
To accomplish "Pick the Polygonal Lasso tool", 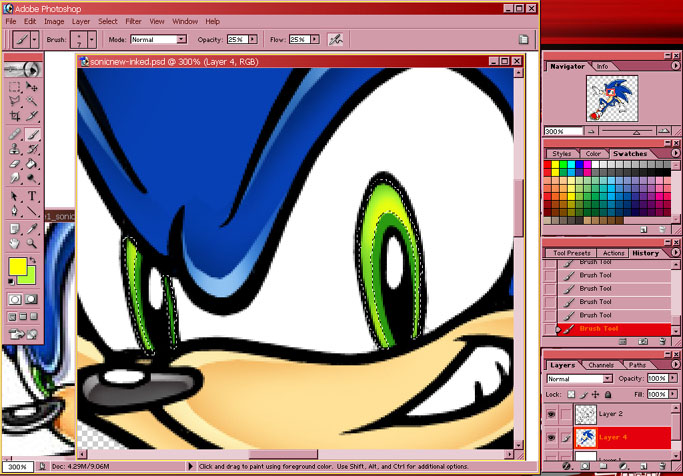I will pos(15,101).
